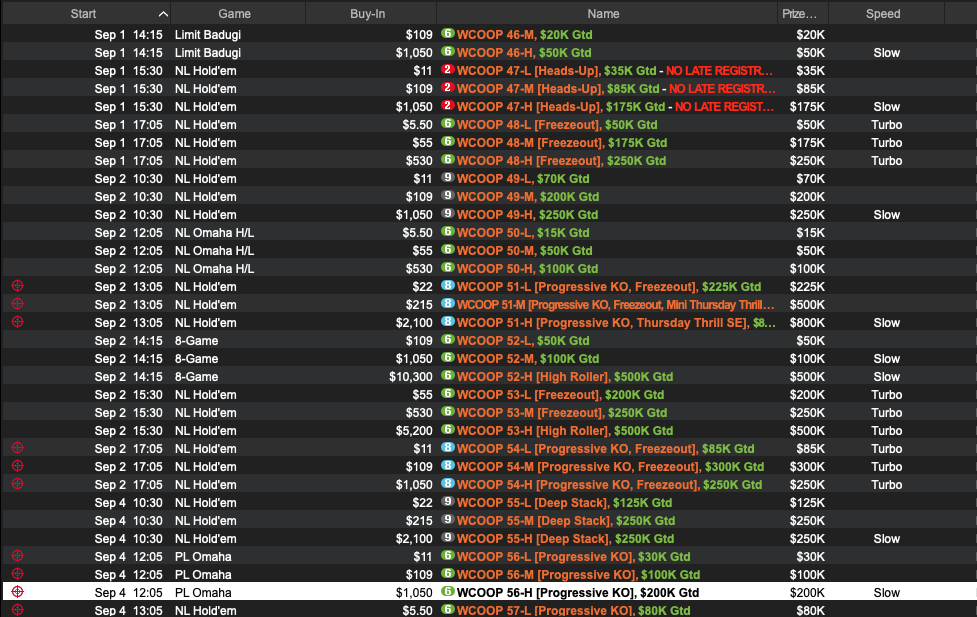
Task: Click the 6-max badge on WCOOP 56-H row
Action: pos(447,592)
